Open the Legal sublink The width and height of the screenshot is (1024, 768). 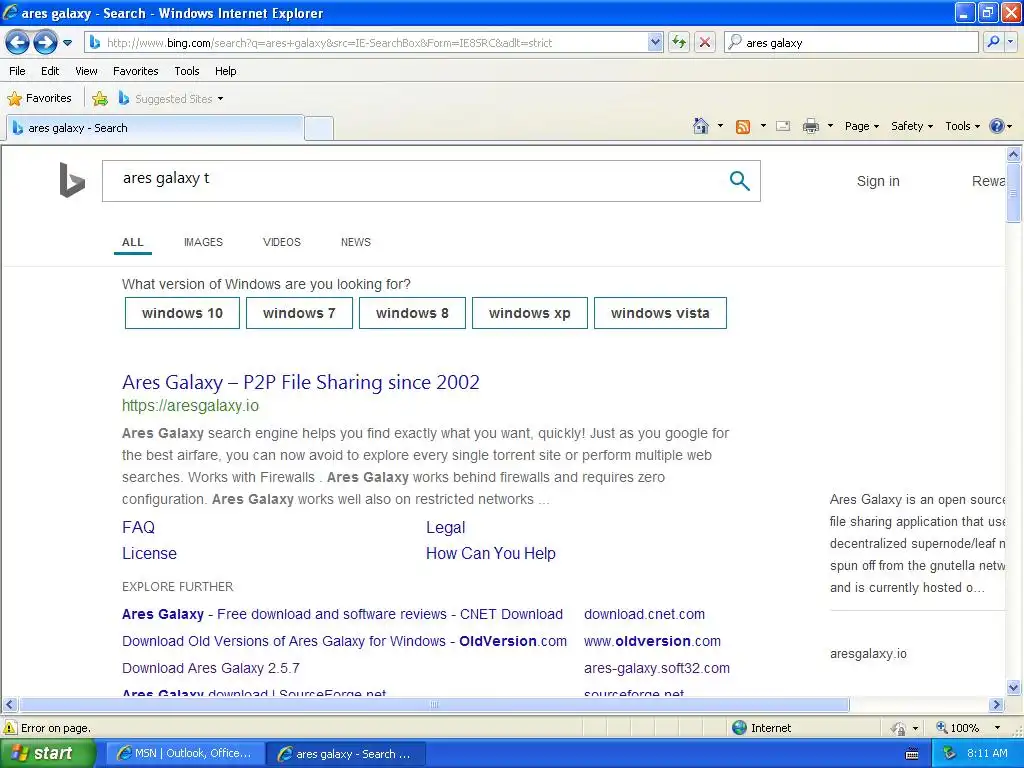445,528
